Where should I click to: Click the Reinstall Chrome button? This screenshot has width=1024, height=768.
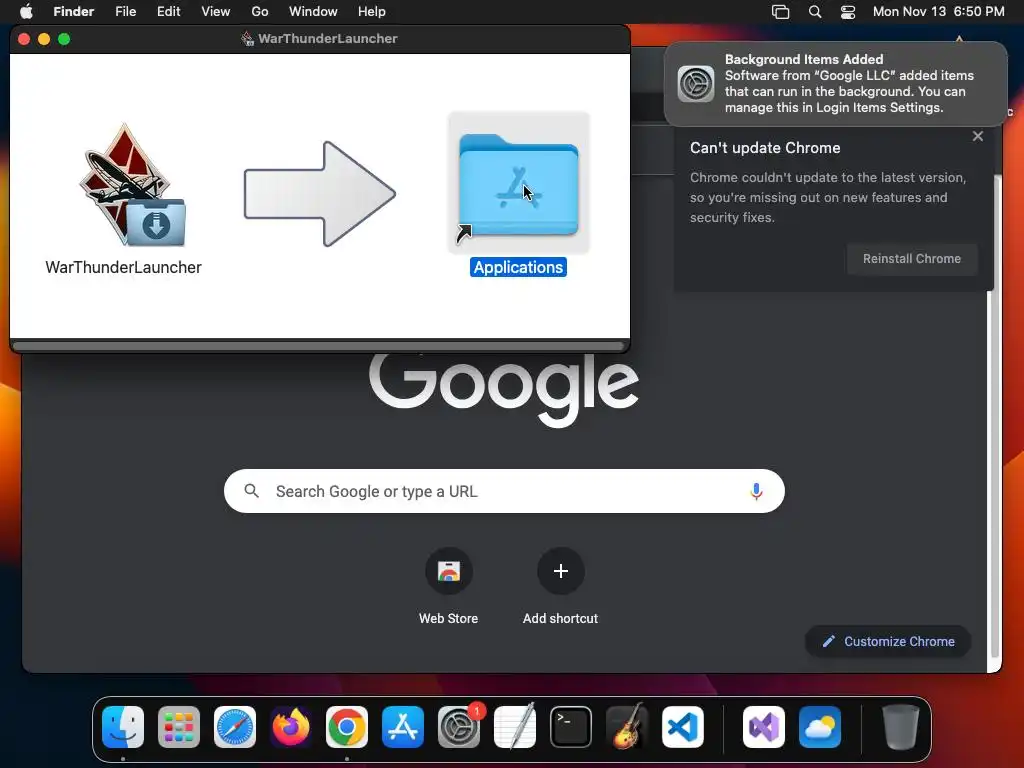click(x=912, y=259)
